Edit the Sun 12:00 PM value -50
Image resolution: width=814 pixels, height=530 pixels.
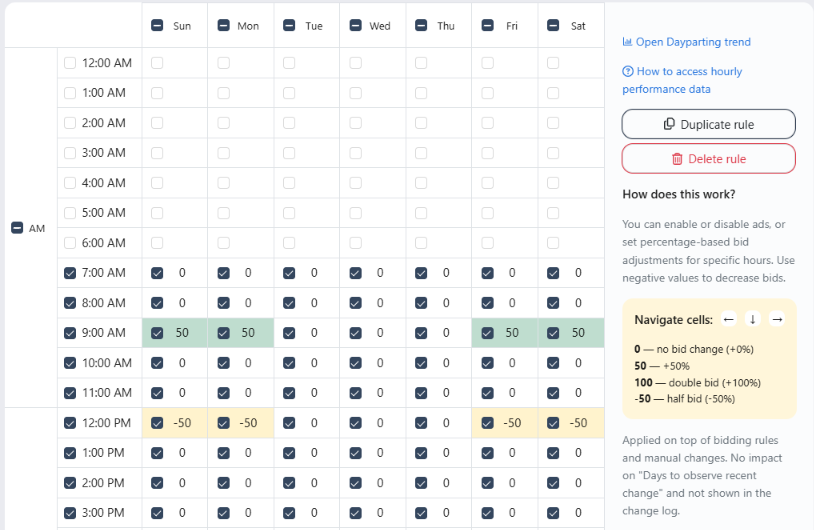coord(182,423)
